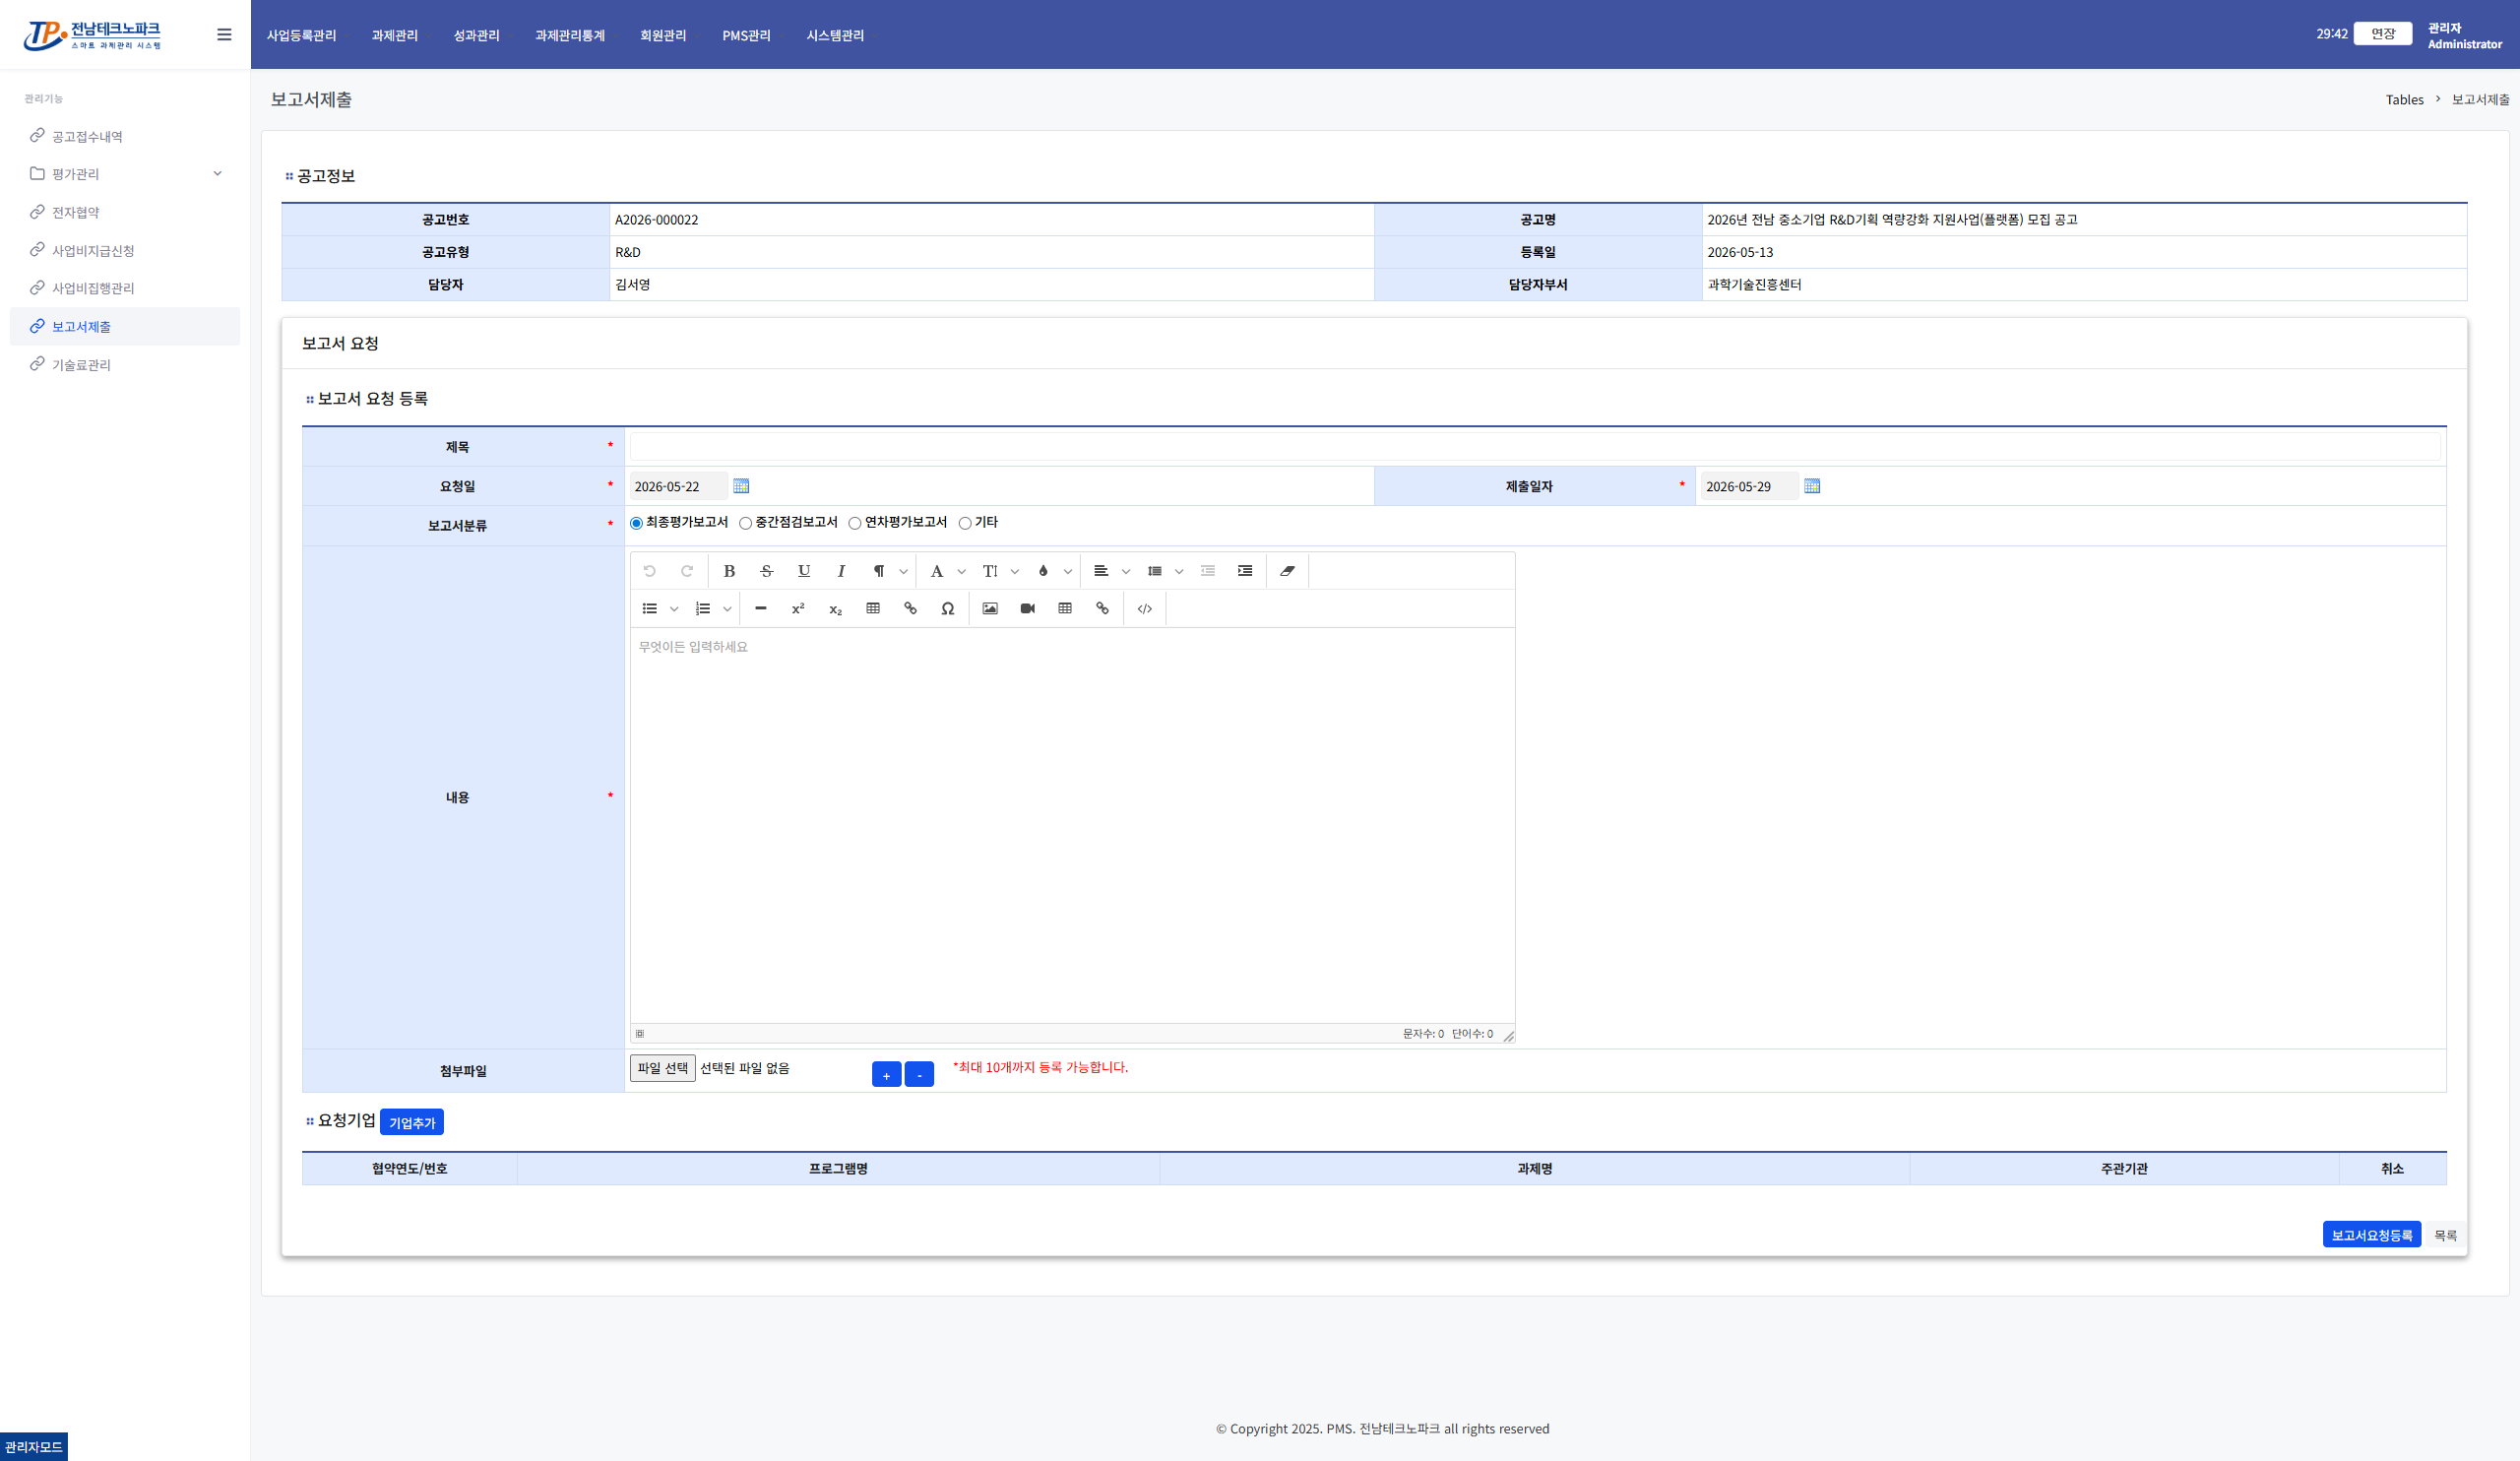
Task: Select 중간점검보고서 radio option
Action: (745, 523)
